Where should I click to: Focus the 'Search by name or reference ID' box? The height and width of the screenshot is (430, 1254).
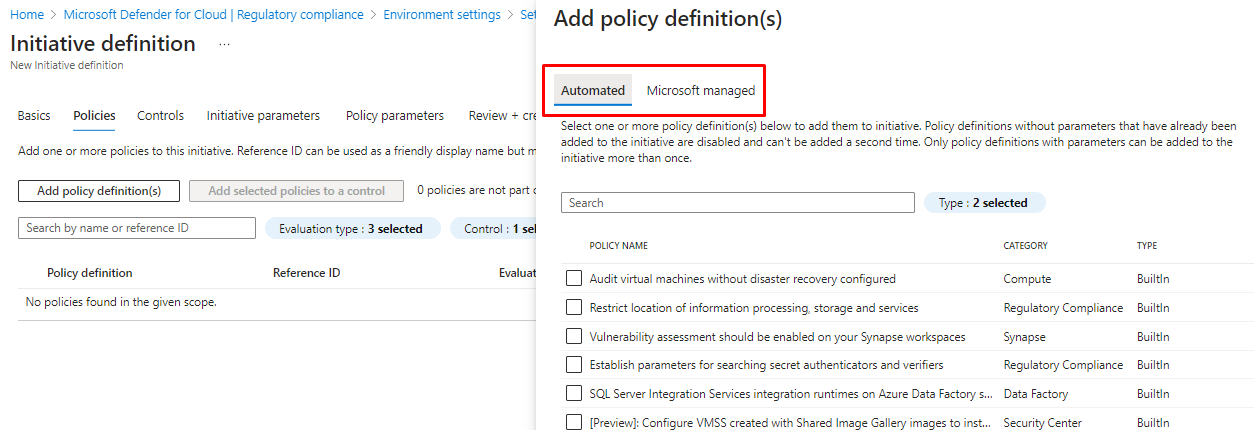tap(137, 228)
